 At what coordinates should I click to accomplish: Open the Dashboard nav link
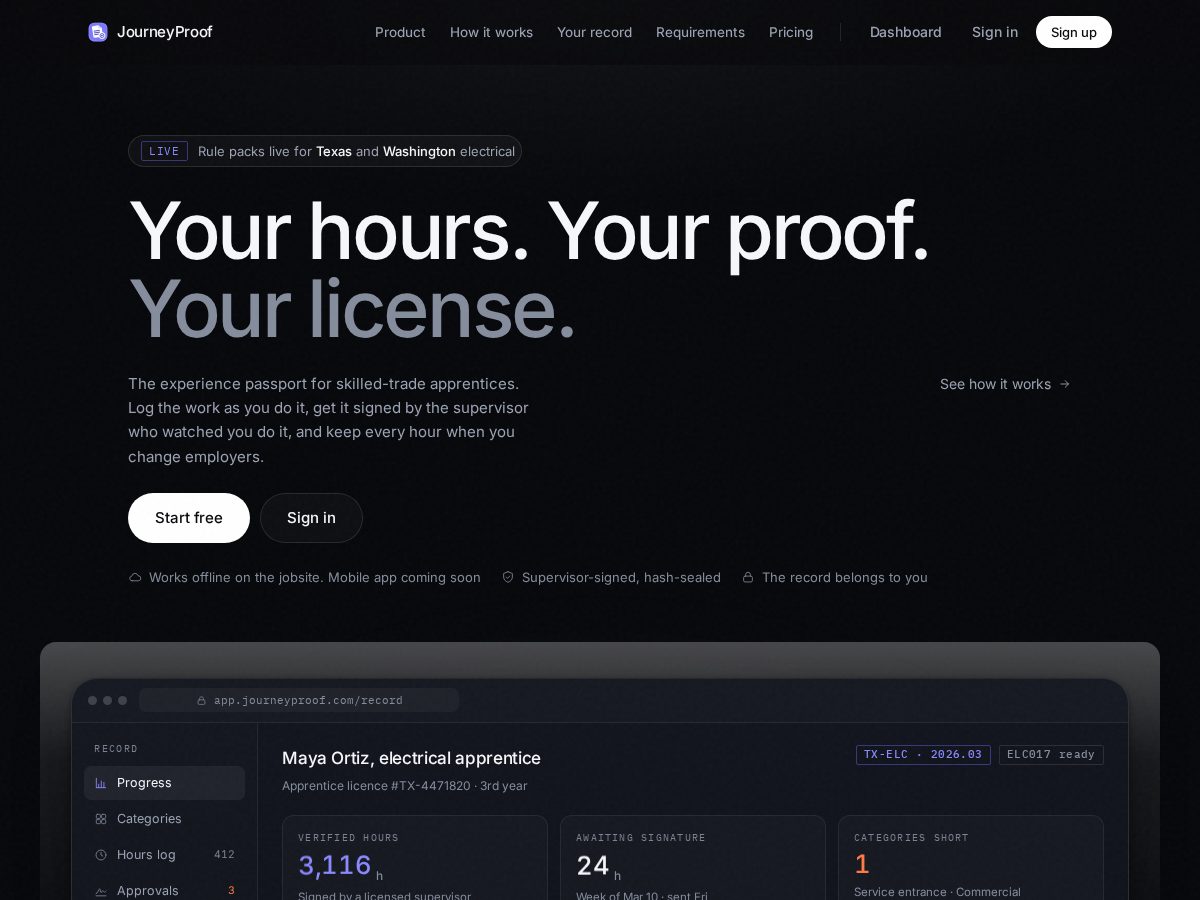(x=906, y=32)
